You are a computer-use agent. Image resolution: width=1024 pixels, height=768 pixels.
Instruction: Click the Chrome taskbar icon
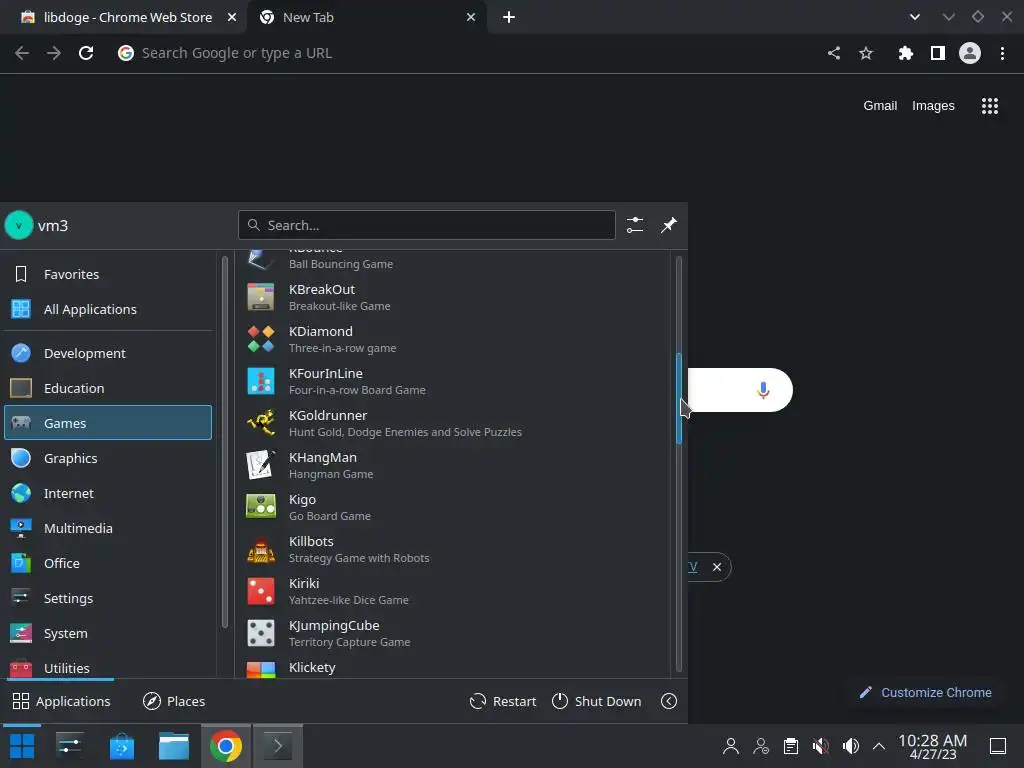225,746
